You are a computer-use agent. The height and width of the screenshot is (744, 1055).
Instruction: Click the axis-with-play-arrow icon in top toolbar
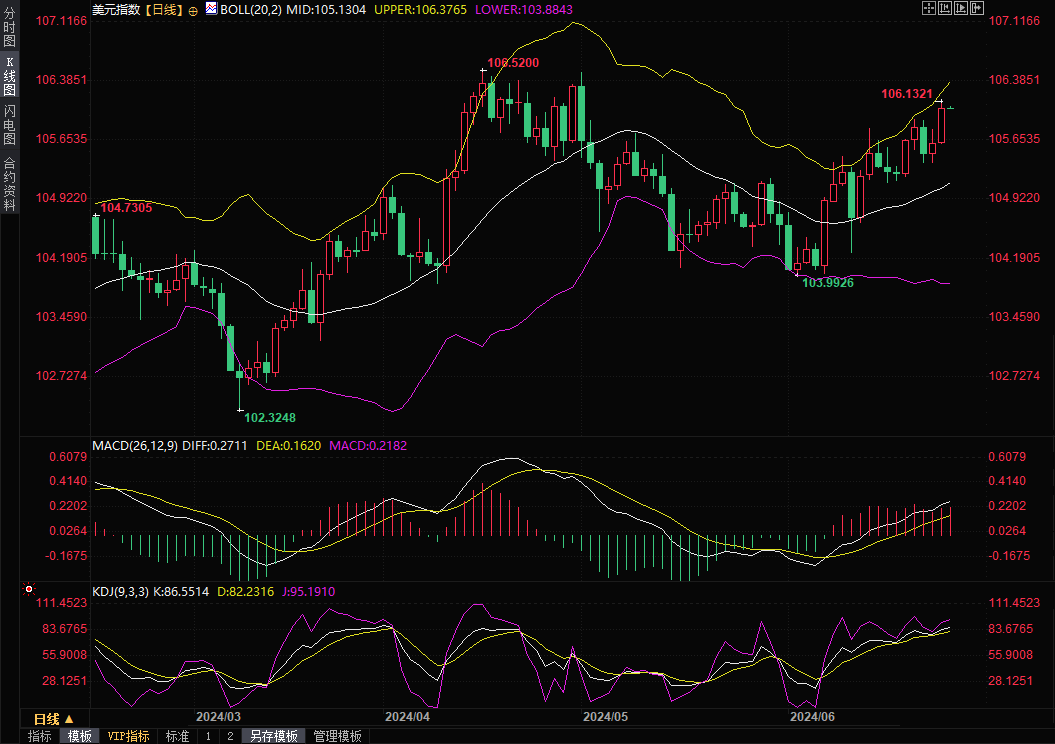coord(961,8)
